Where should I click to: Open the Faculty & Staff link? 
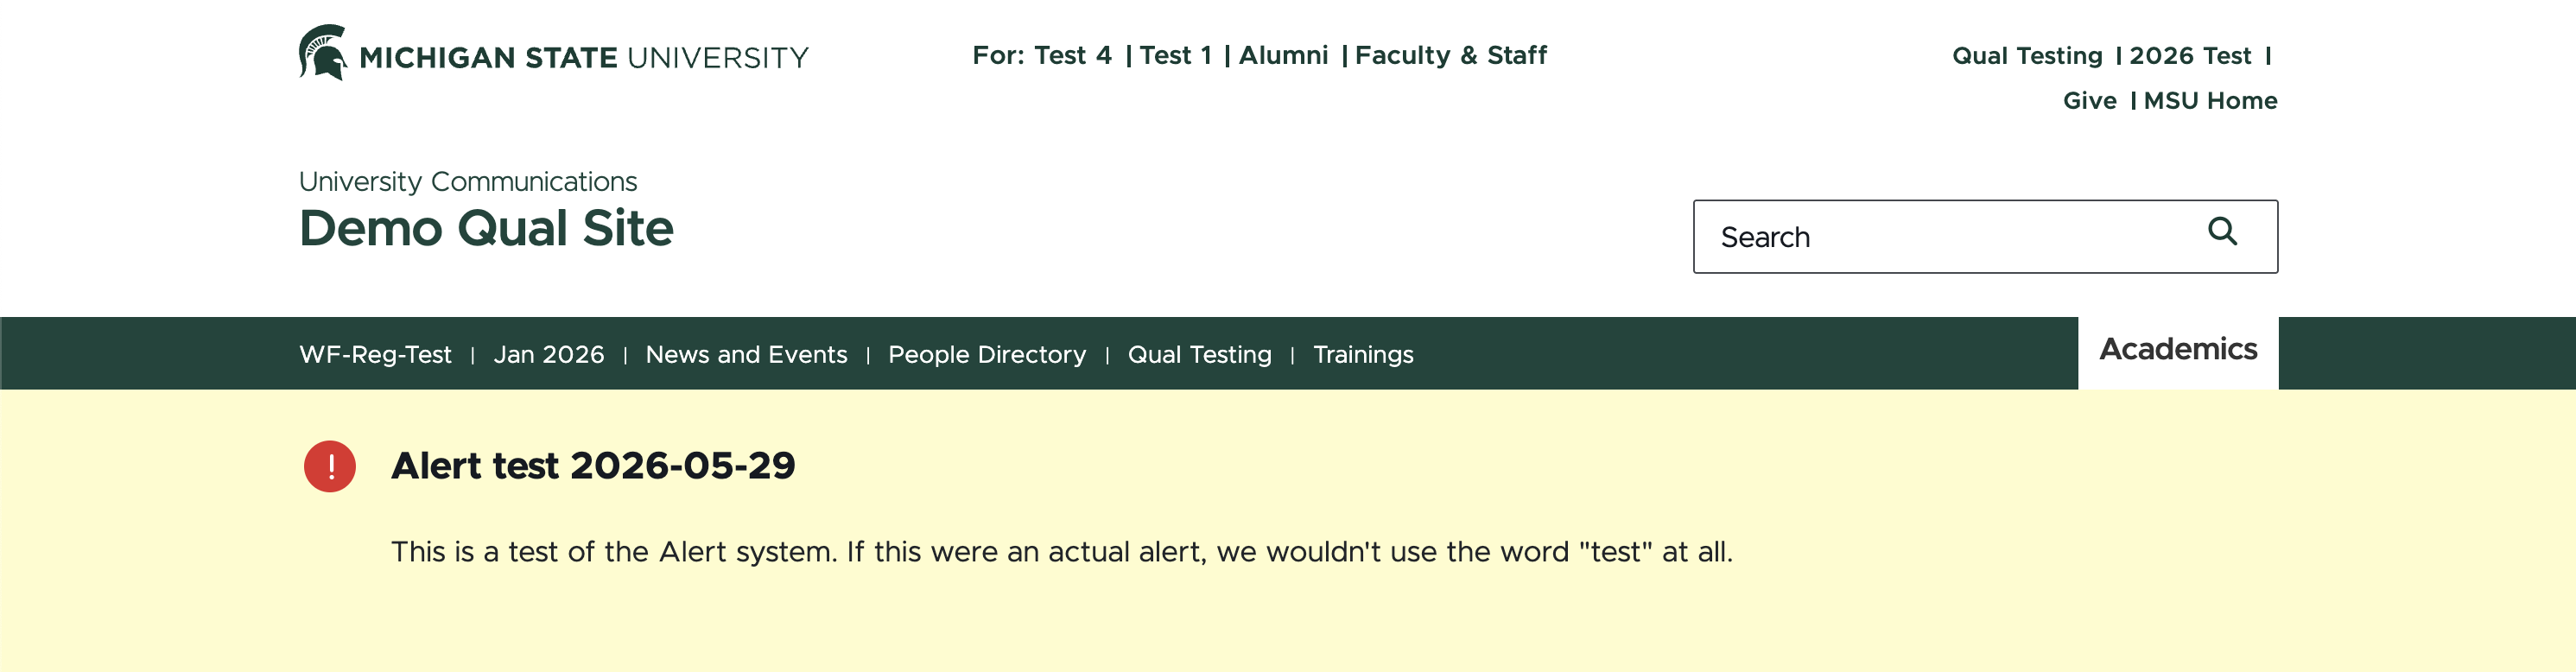click(x=1450, y=55)
